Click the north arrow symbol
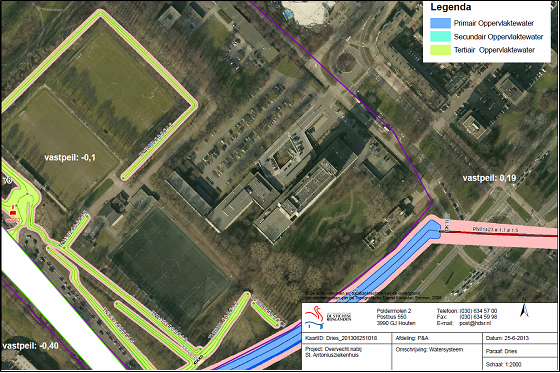560x373 pixels. pos(524,310)
